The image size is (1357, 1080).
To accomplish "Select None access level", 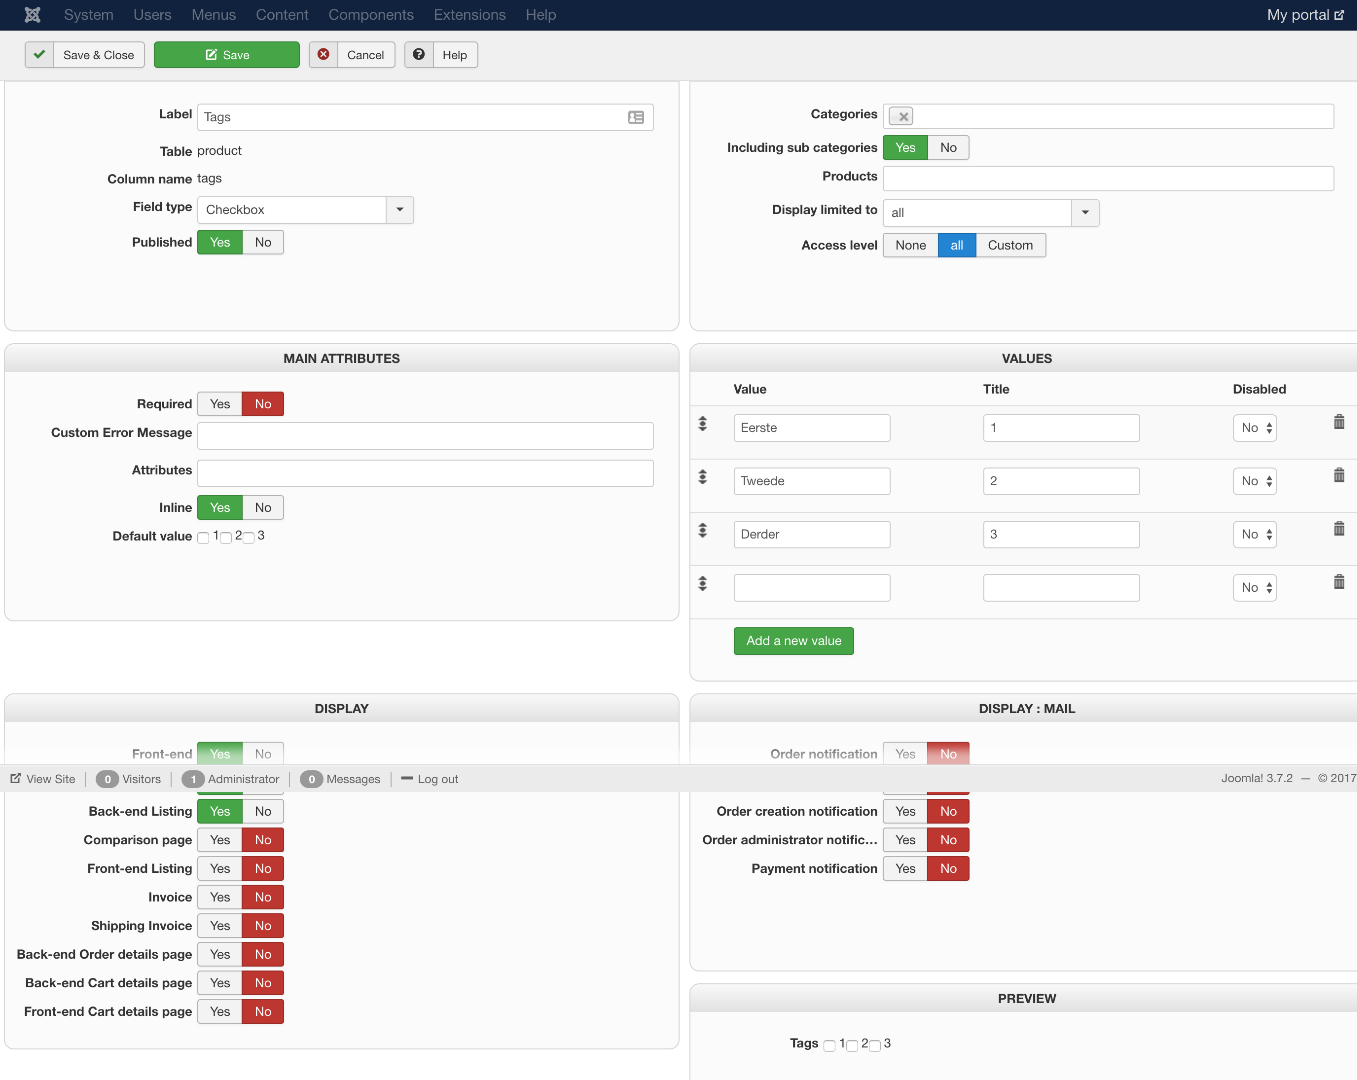I will click(911, 245).
